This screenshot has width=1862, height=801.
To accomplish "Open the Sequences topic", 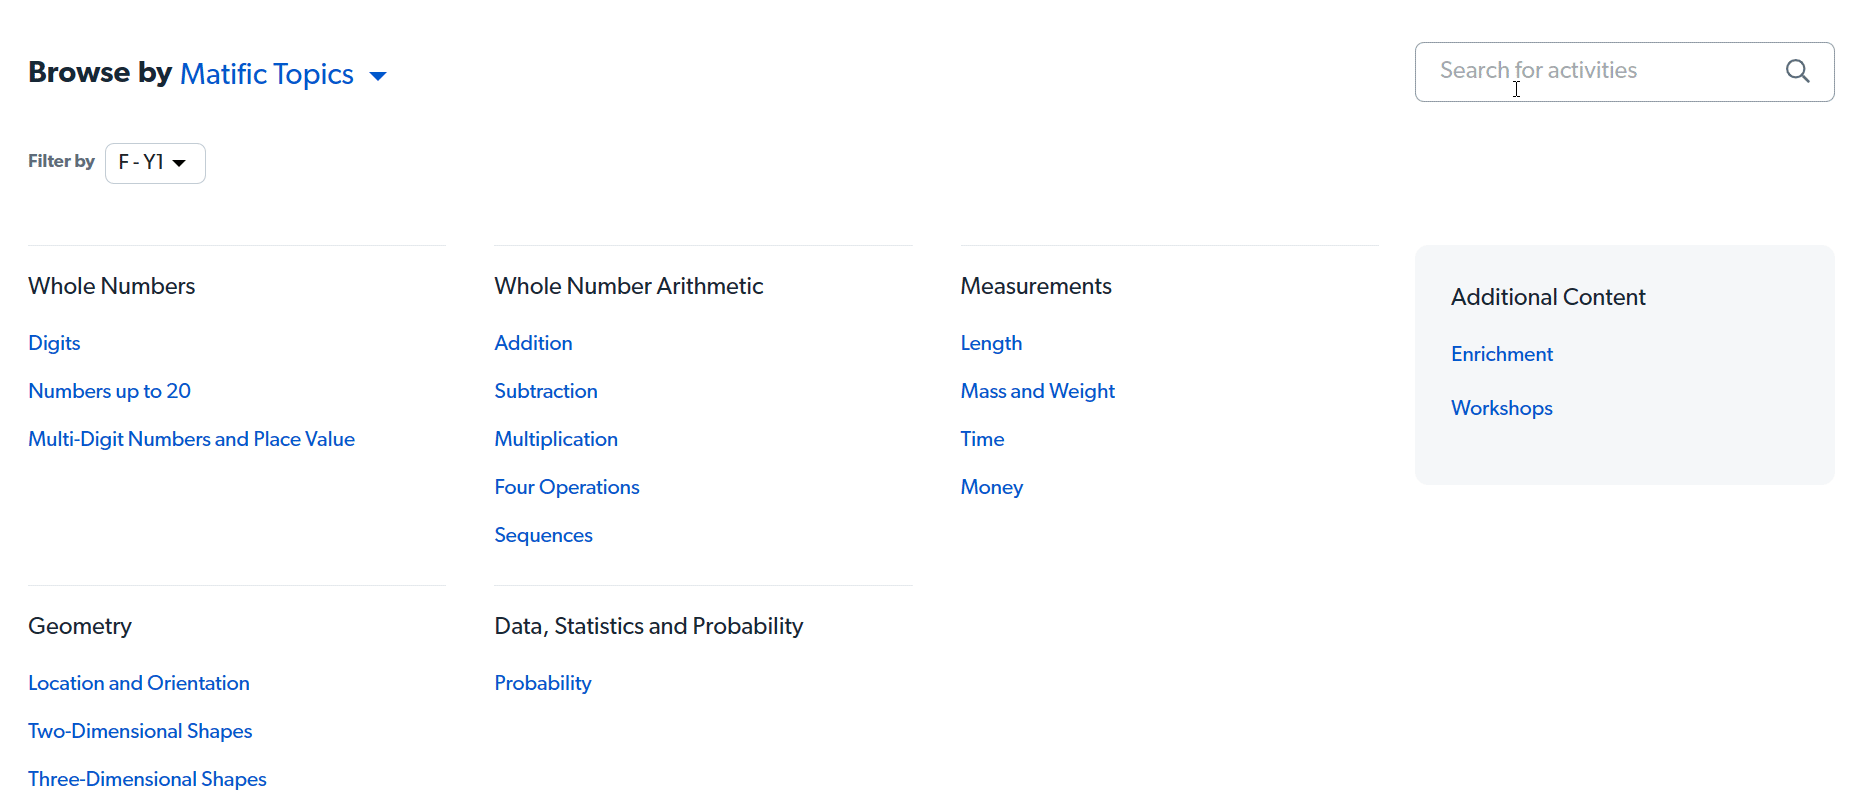I will 543,534.
